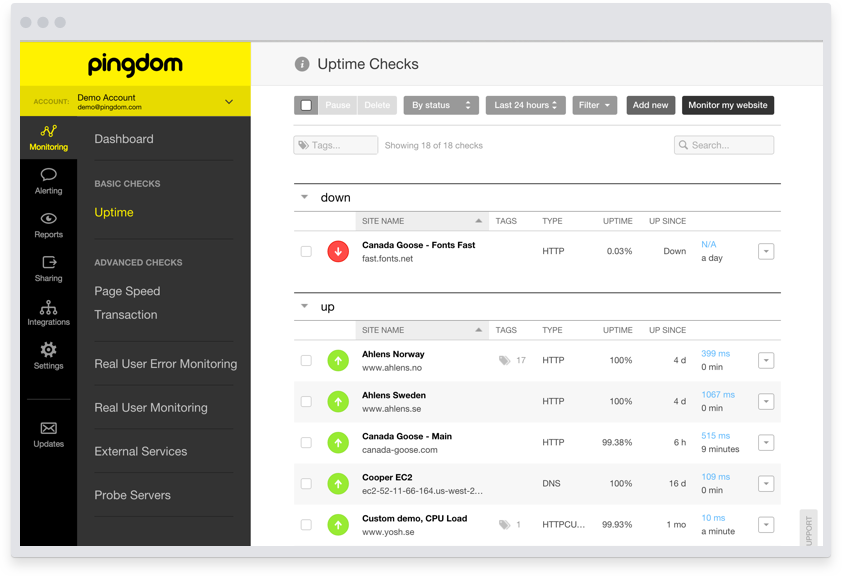842x576 pixels.
Task: Check the Ahlens Sweden row checkbox
Action: click(x=306, y=402)
